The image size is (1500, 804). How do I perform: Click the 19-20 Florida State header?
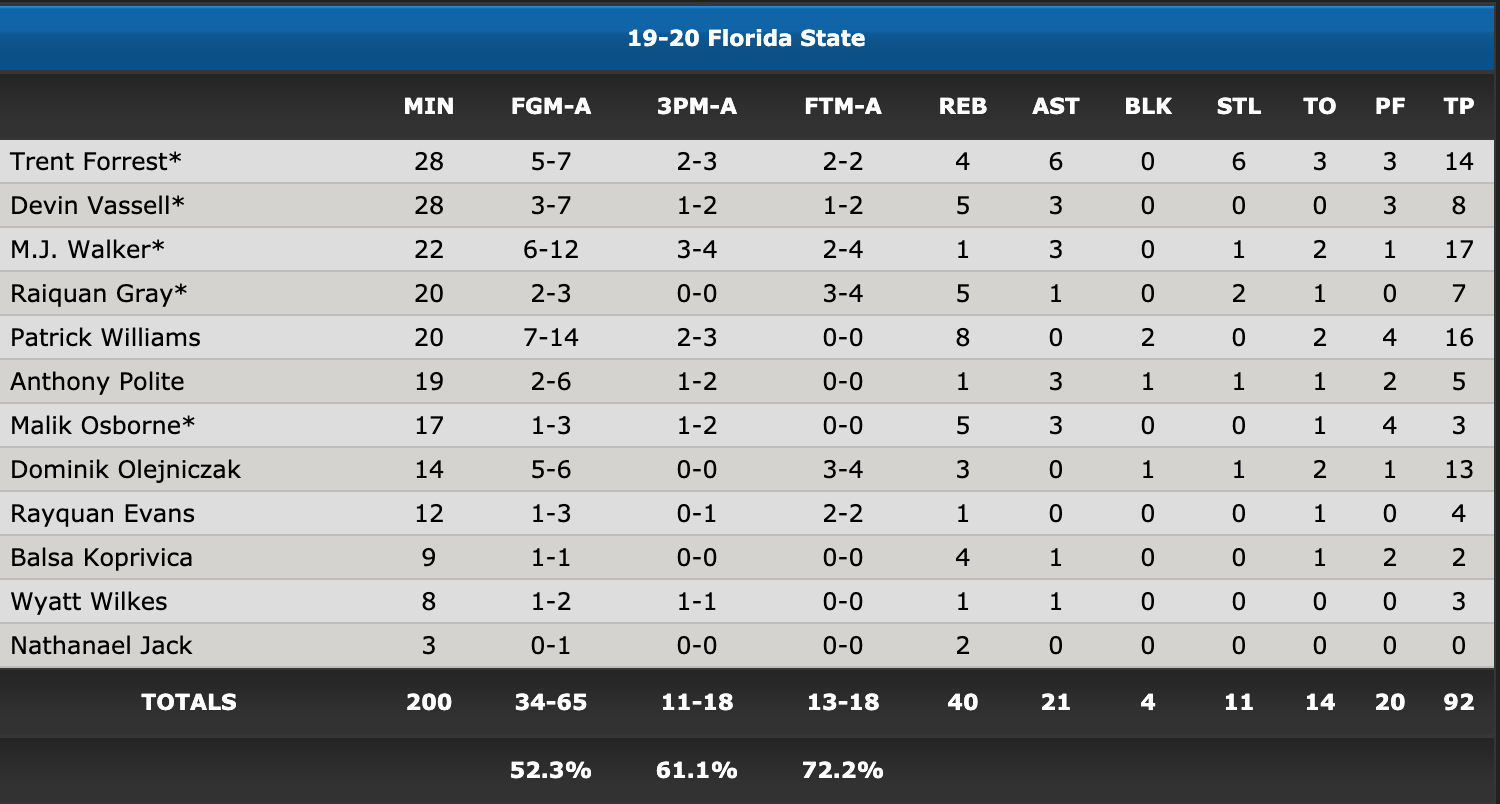point(746,39)
